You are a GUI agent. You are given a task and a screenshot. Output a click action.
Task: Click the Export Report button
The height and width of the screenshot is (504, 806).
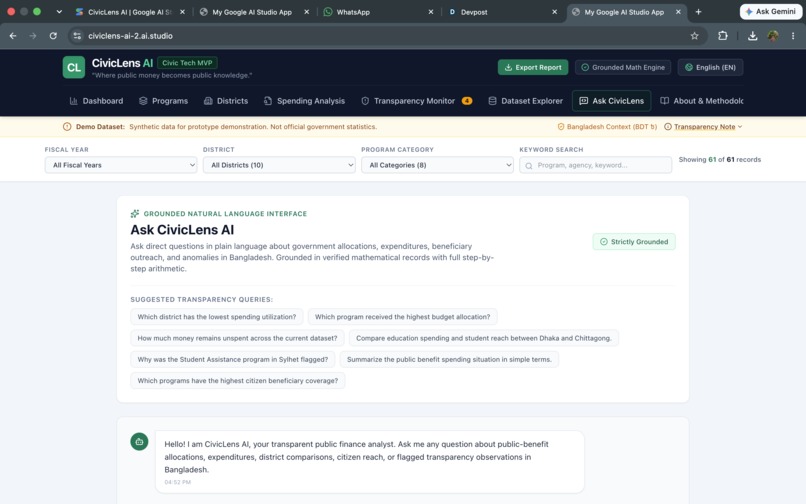[x=533, y=67]
